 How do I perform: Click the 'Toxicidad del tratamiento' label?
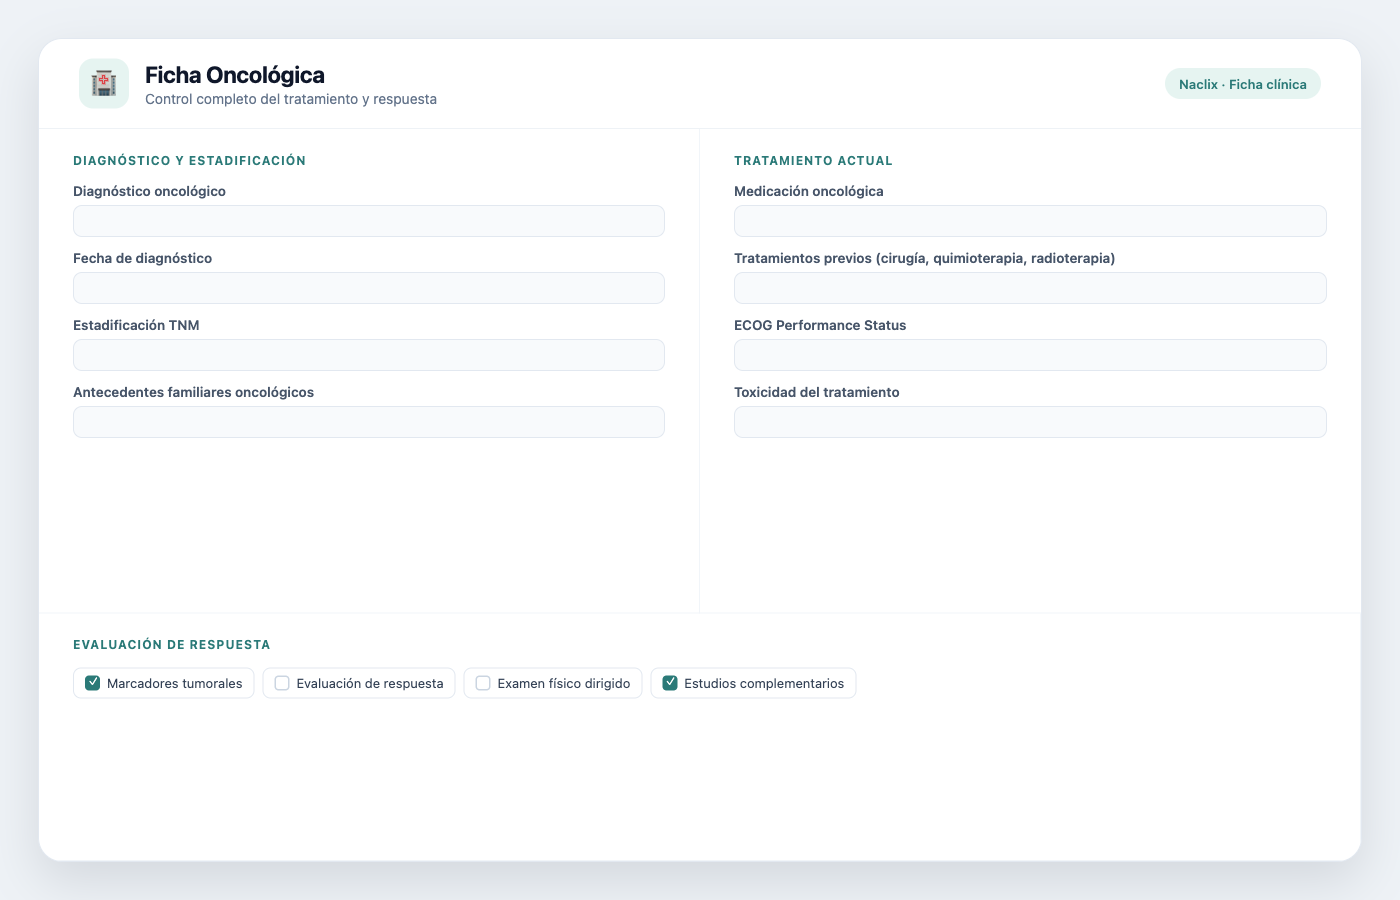[817, 392]
